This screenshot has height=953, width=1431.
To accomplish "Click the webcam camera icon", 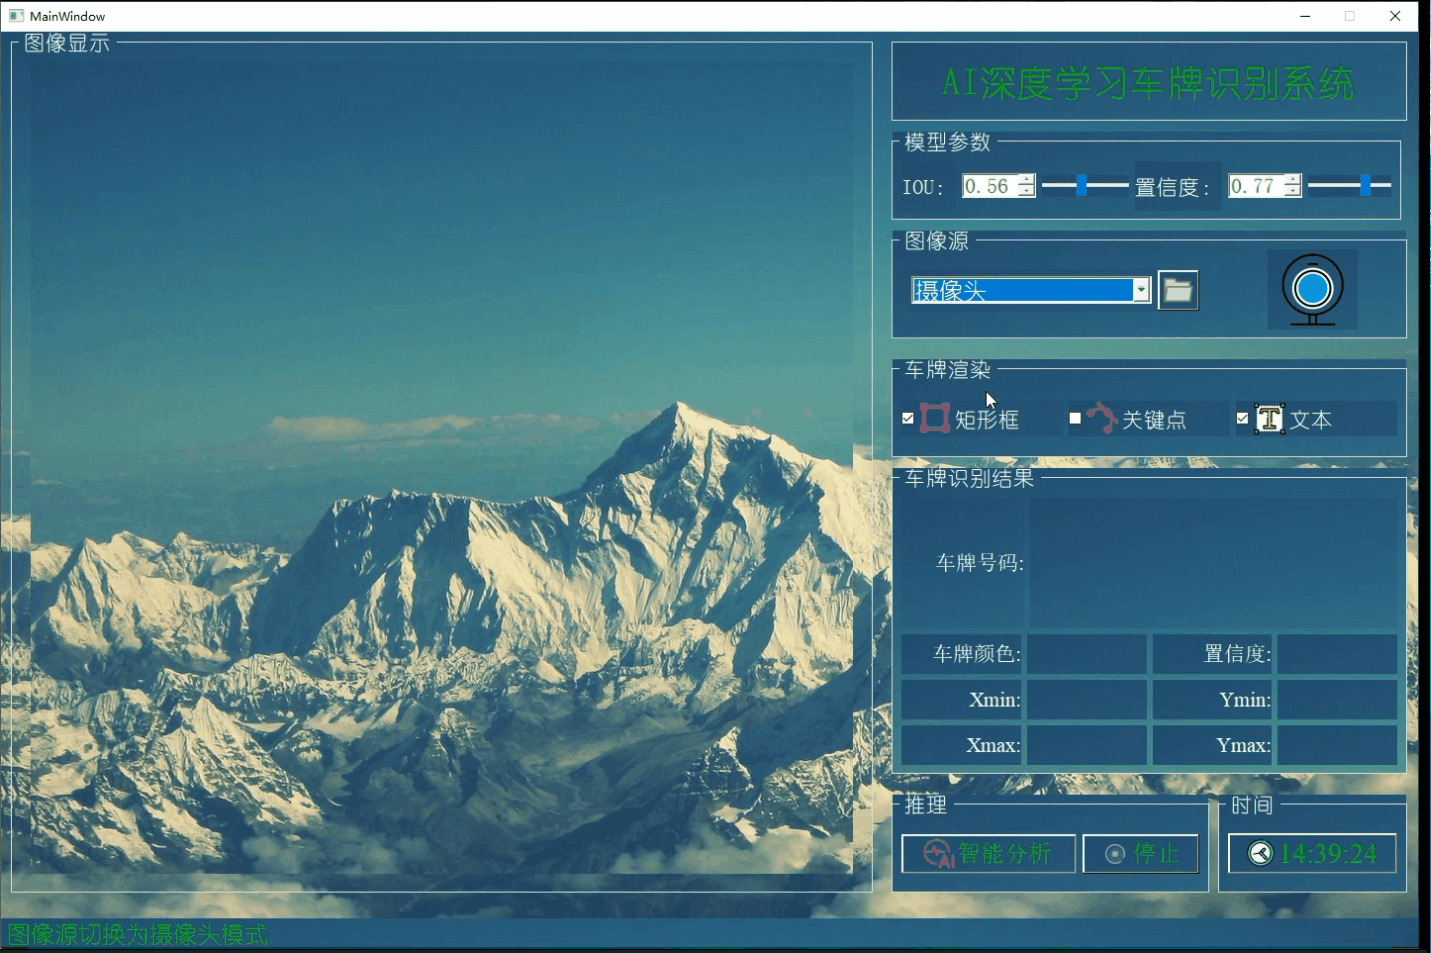I will [x=1312, y=290].
